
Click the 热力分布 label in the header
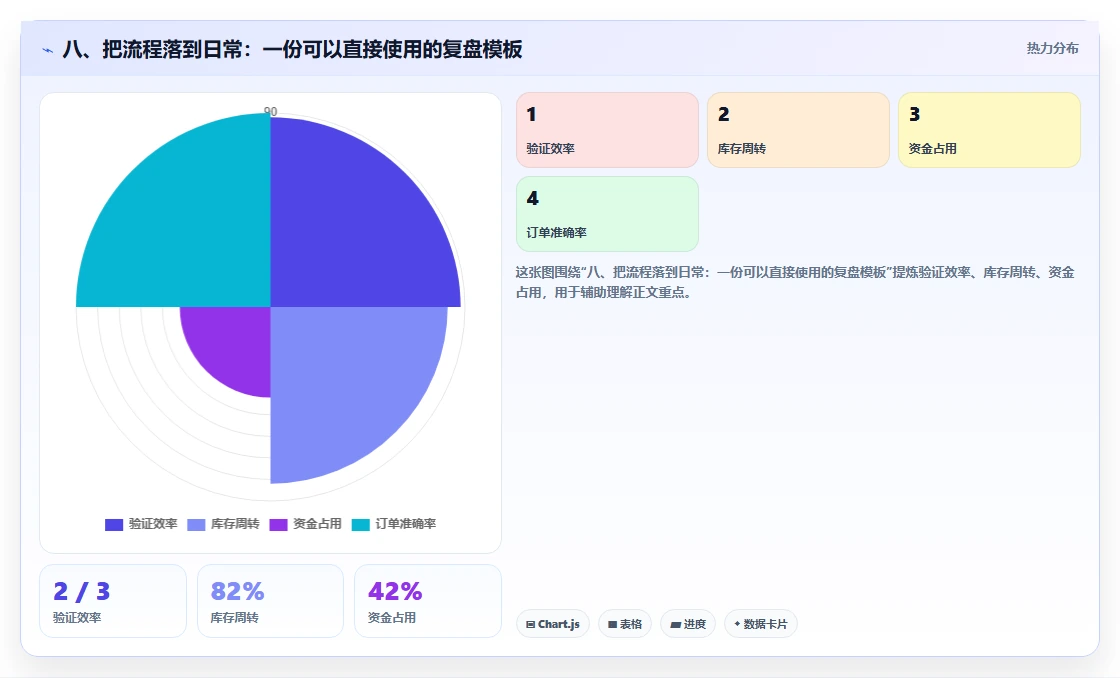pyautogui.click(x=1052, y=49)
